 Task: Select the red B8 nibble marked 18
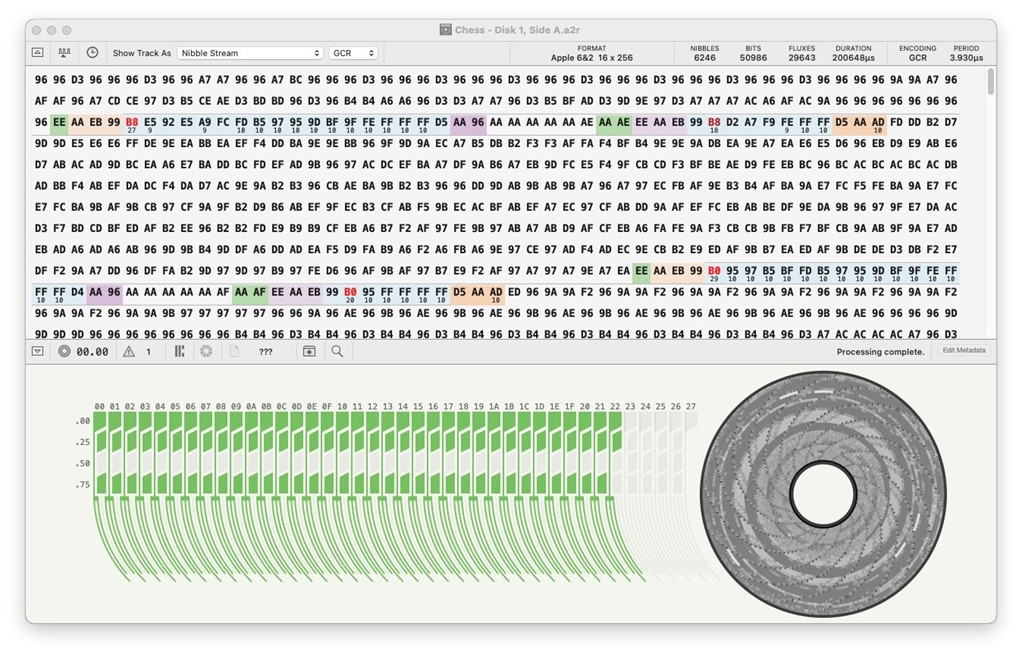click(714, 124)
